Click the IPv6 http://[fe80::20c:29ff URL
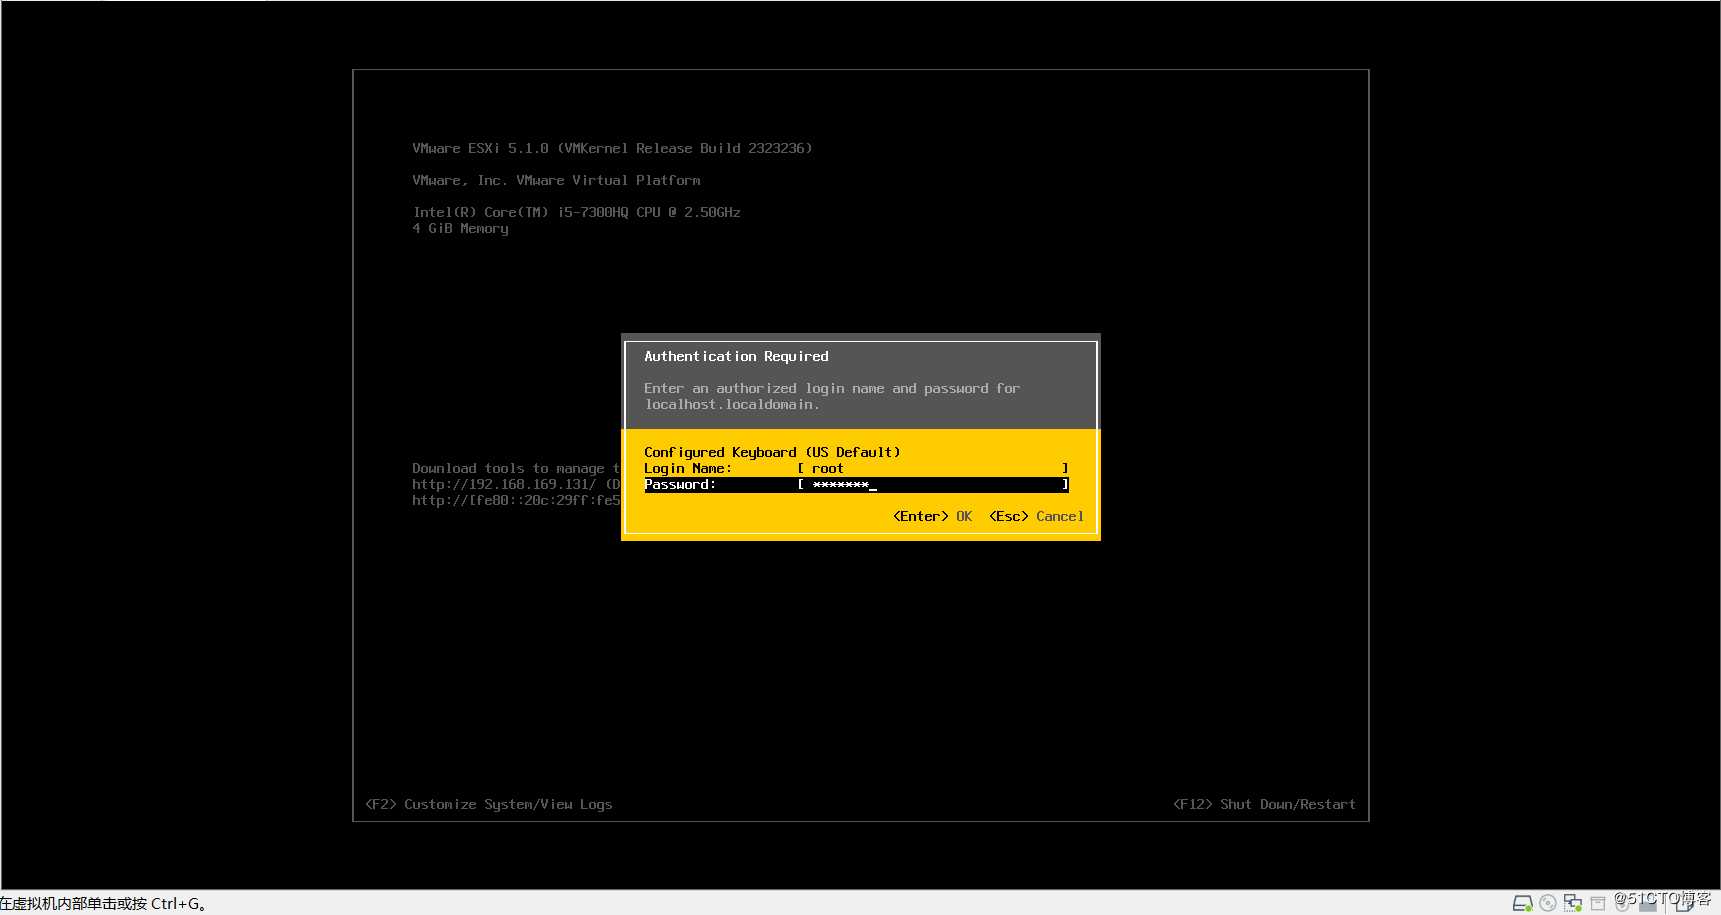This screenshot has width=1721, height=915. (x=516, y=500)
